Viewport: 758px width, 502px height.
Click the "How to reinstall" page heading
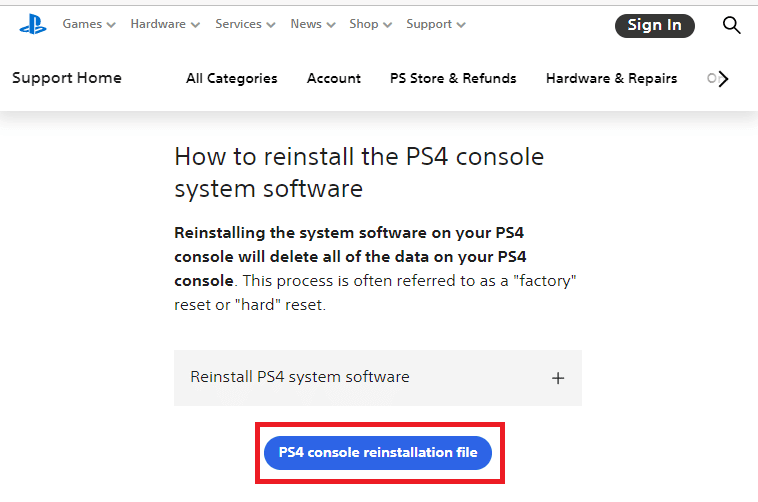point(359,172)
